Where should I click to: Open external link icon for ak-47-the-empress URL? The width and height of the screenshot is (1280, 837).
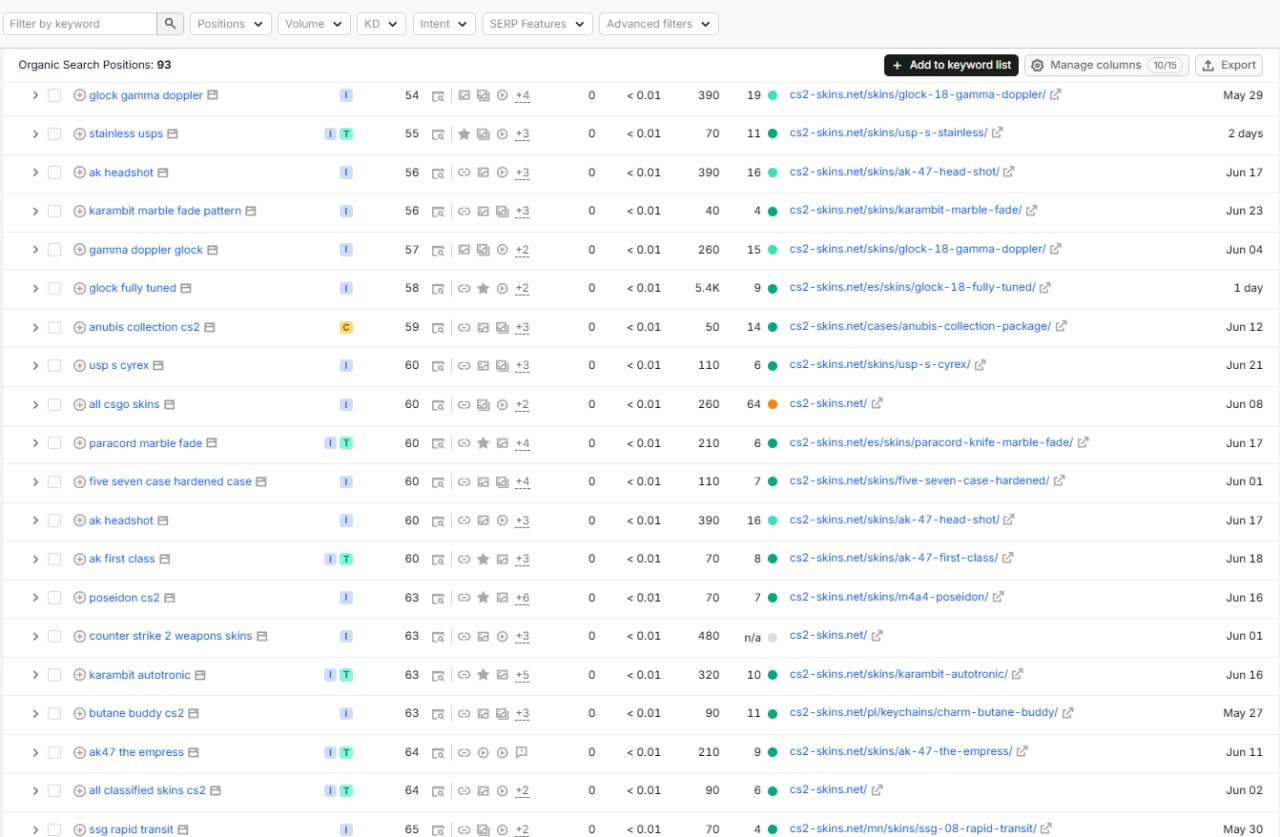click(1022, 752)
